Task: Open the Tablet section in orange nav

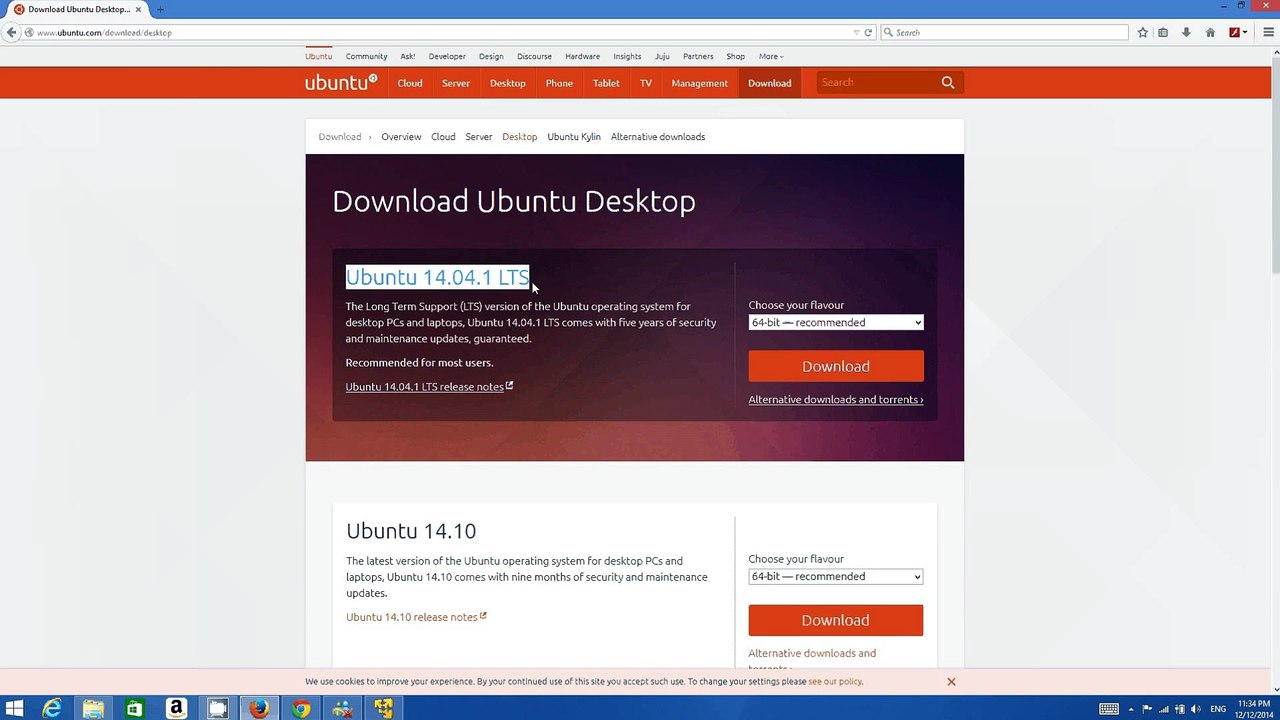Action: (606, 83)
